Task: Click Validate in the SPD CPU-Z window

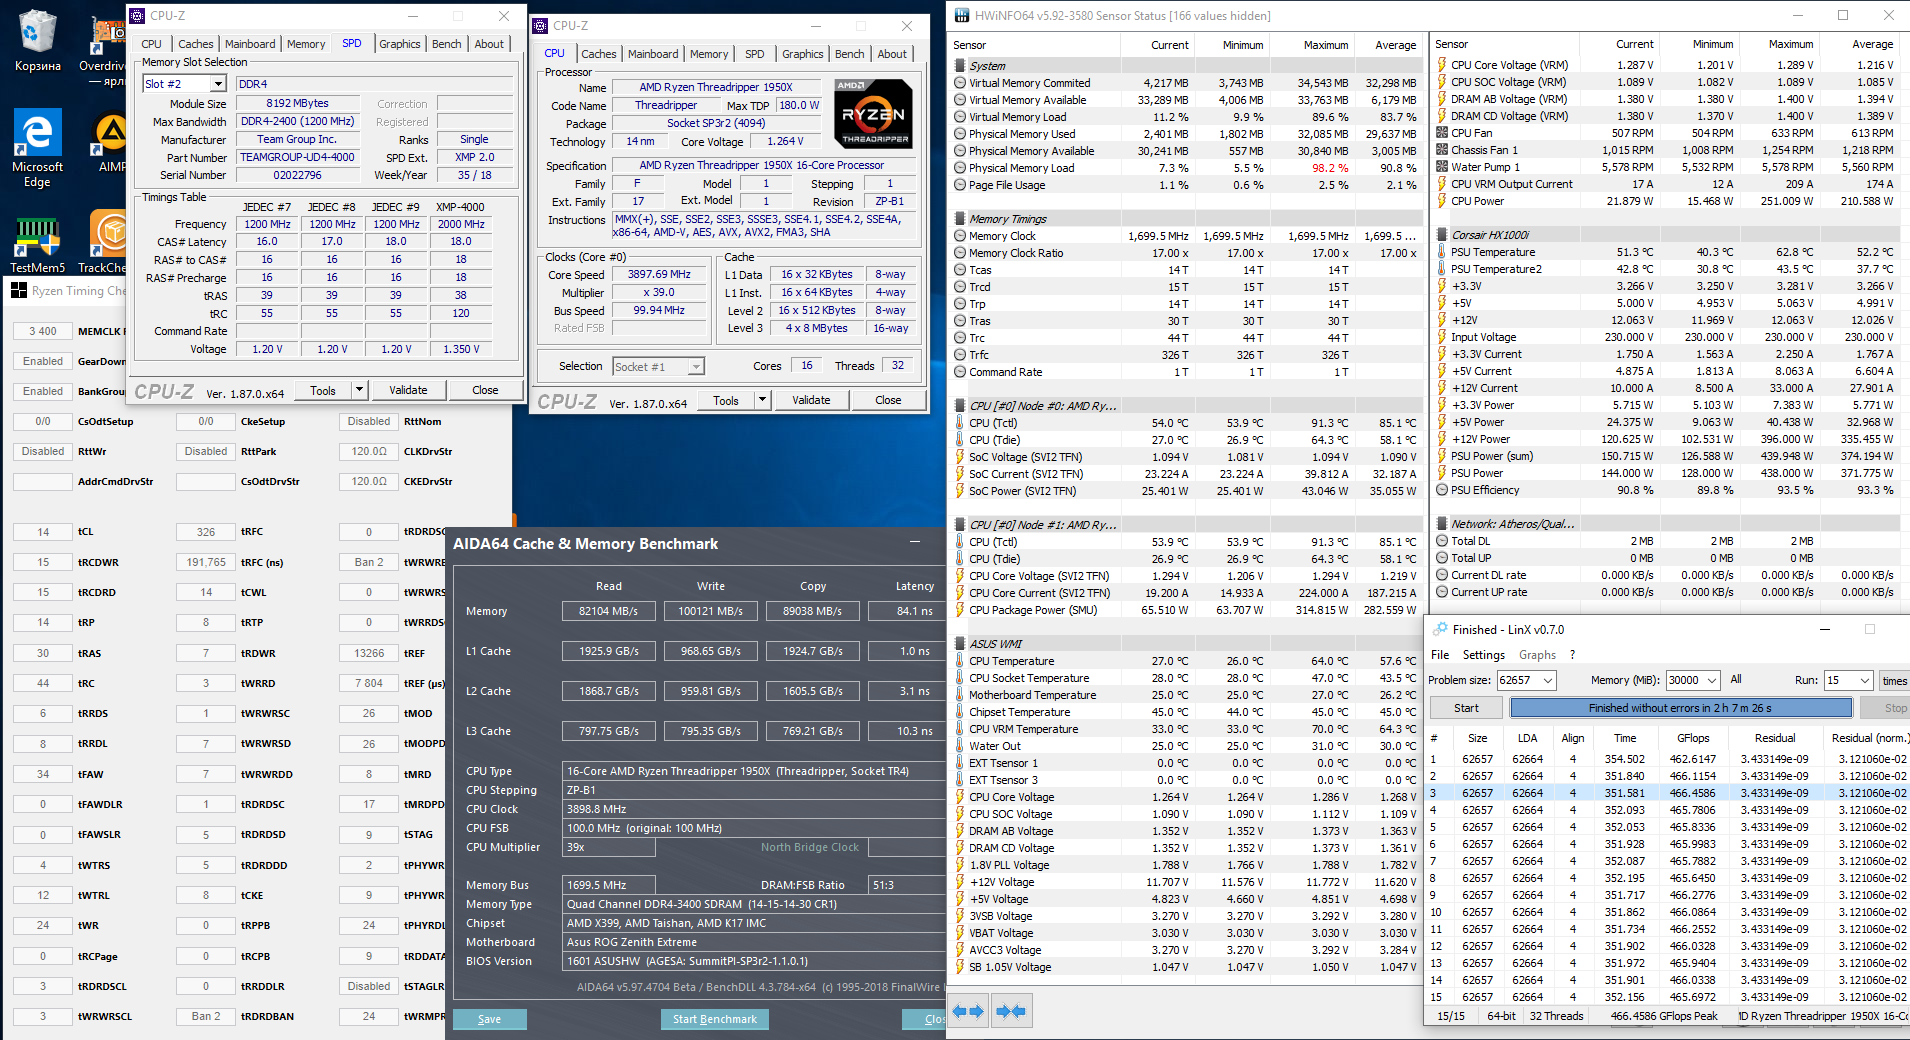Action: click(408, 390)
